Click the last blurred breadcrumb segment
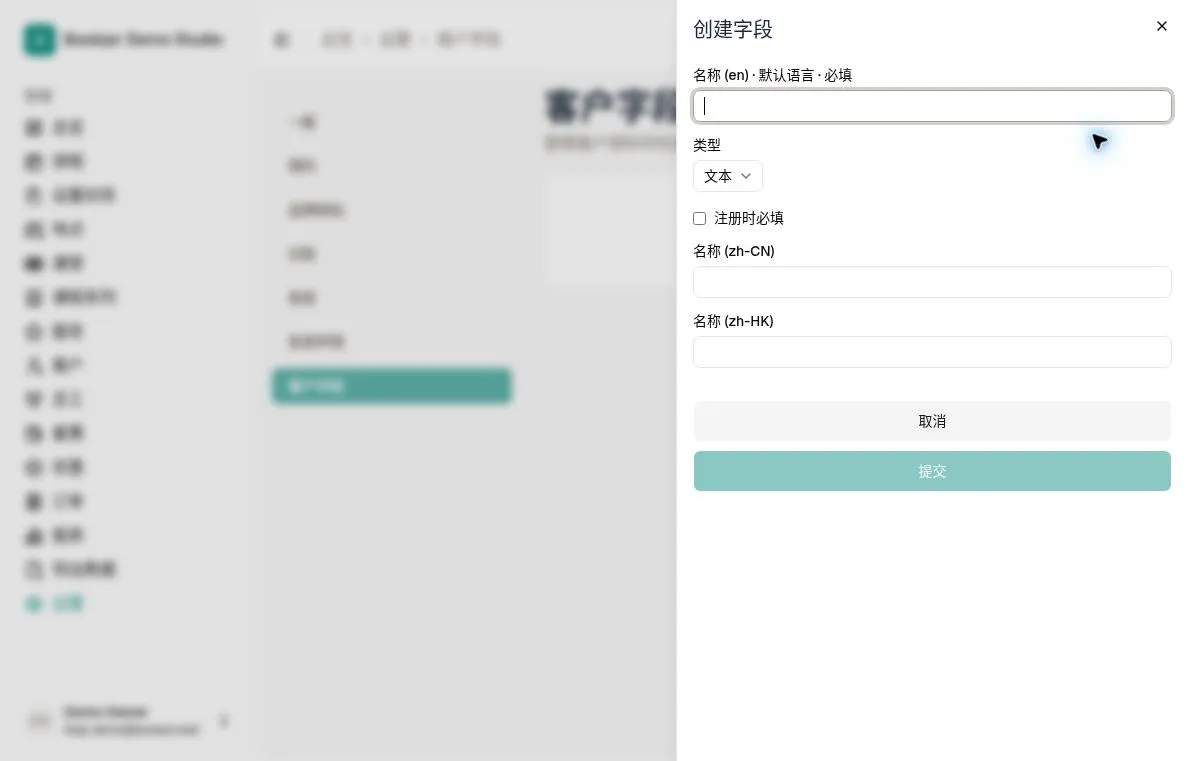The image size is (1188, 761). (469, 39)
